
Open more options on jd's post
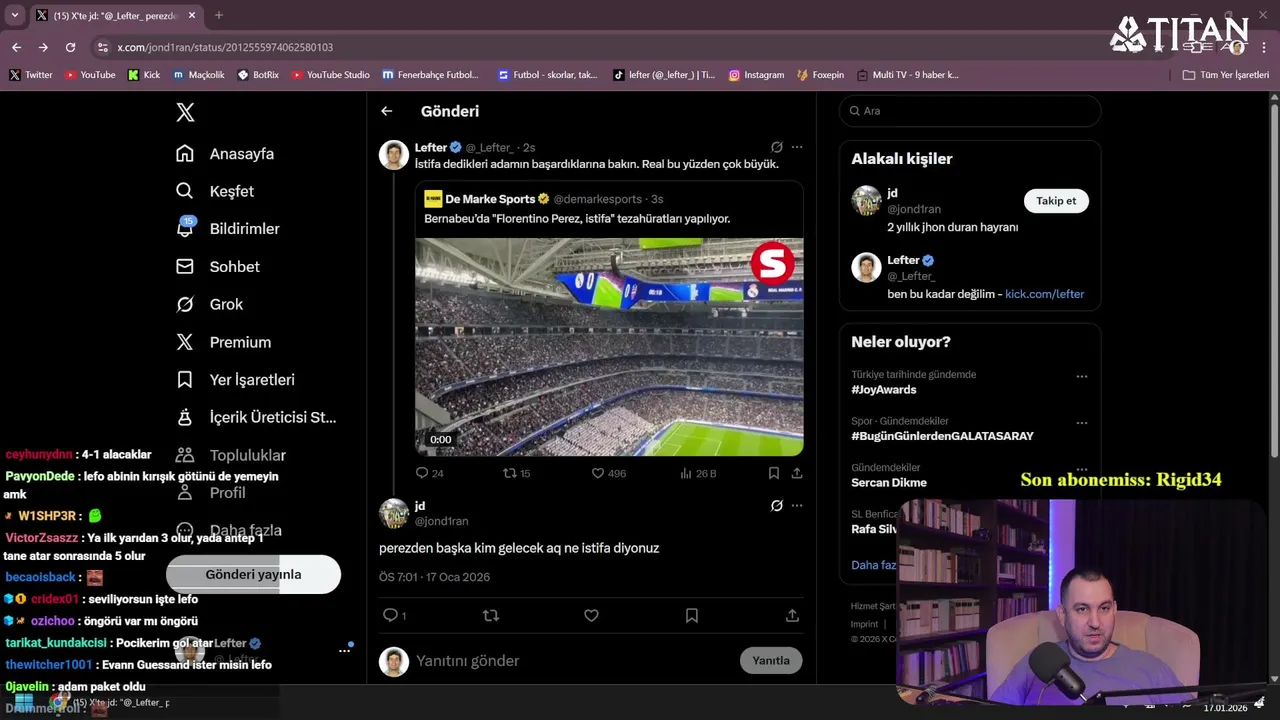797,506
